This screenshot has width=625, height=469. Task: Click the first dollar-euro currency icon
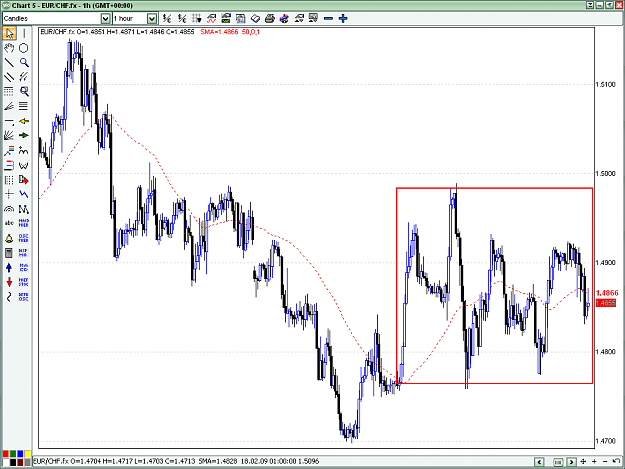167,18
